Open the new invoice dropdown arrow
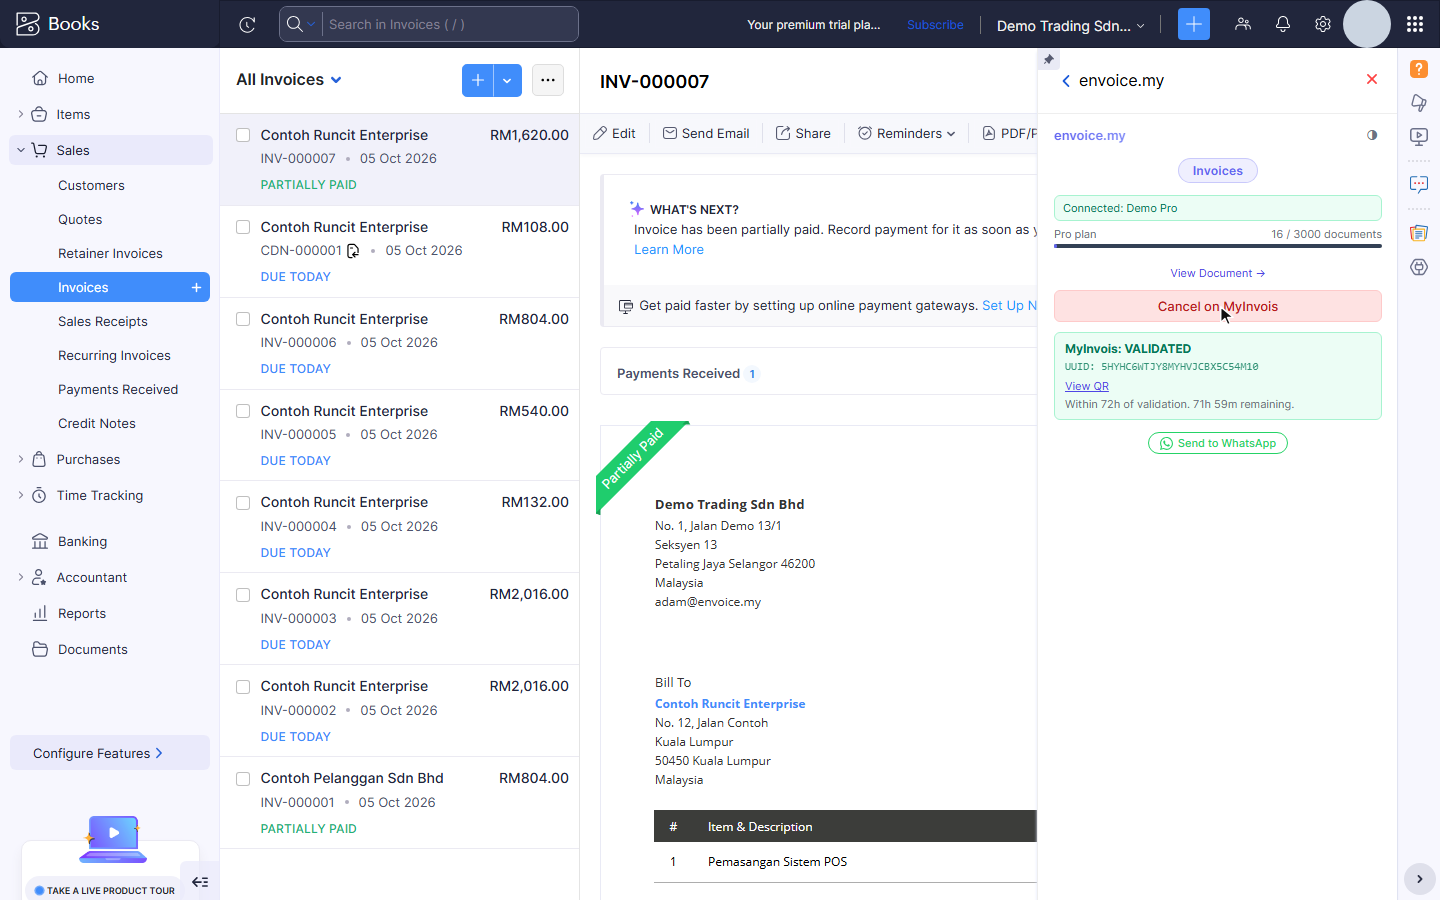Screen dimensions: 1440x900 pos(507,80)
